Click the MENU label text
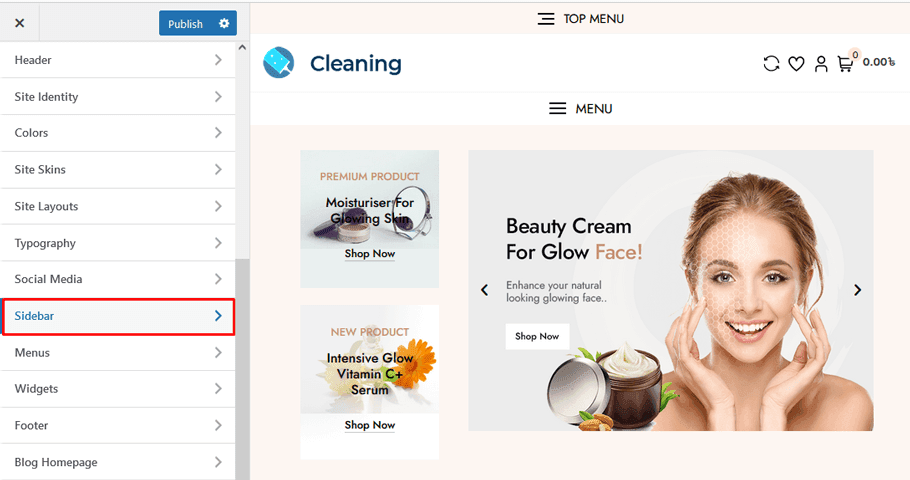Screen dimensions: 910x480 pyautogui.click(x=594, y=109)
